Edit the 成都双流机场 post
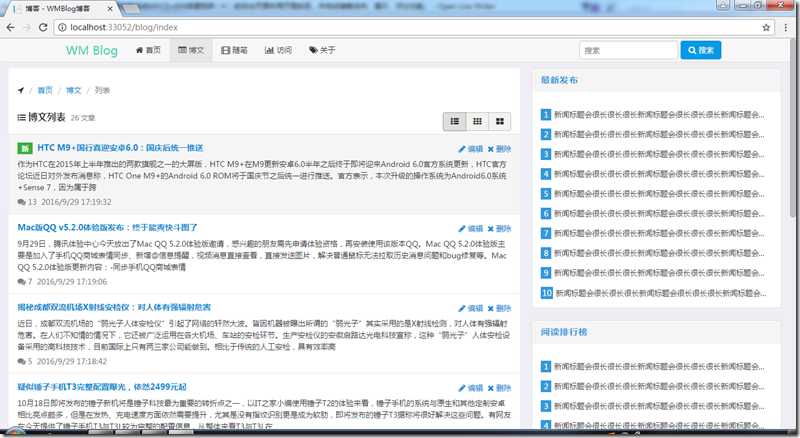This screenshot has width=800, height=438. click(x=470, y=308)
